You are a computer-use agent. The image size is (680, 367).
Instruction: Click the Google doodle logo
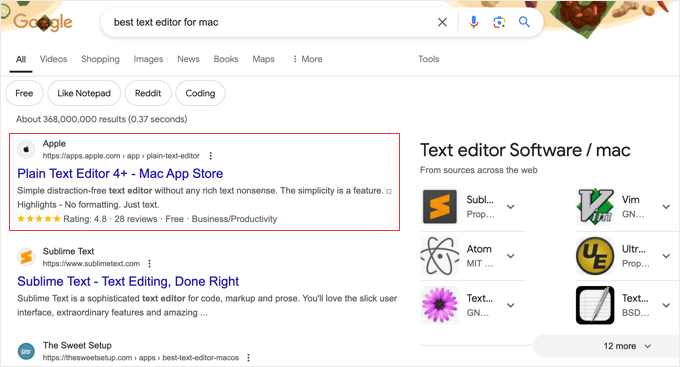coord(42,22)
